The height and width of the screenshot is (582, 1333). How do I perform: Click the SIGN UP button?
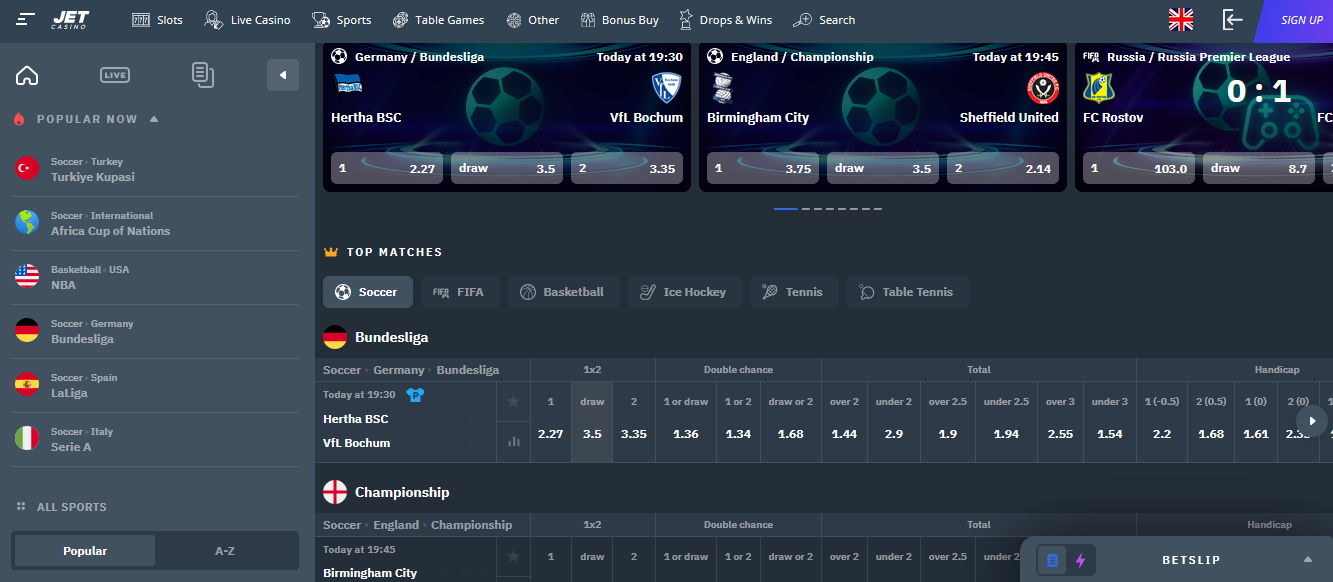[x=1300, y=20]
